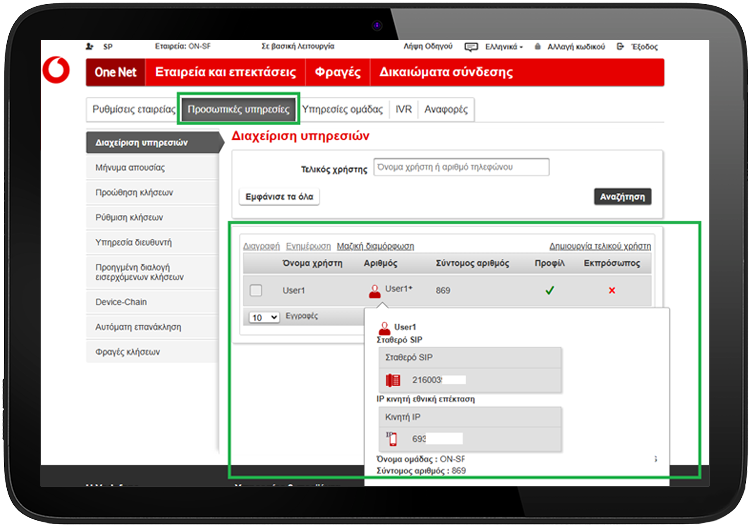Click the Σταθερό SIP desk phone icon
Image resolution: width=750 pixels, height=527 pixels.
[x=393, y=380]
